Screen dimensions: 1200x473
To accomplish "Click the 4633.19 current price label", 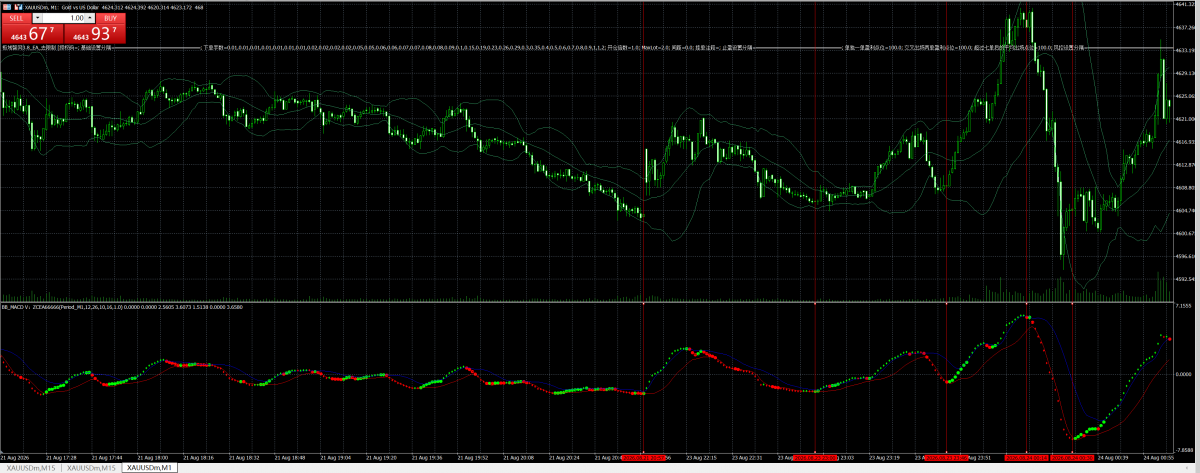I will click(1186, 49).
